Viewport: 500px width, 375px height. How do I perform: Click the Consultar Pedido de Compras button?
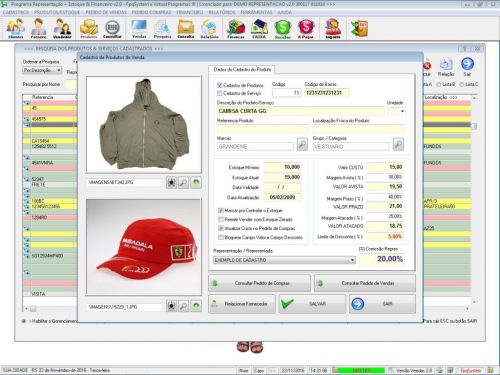point(259,283)
